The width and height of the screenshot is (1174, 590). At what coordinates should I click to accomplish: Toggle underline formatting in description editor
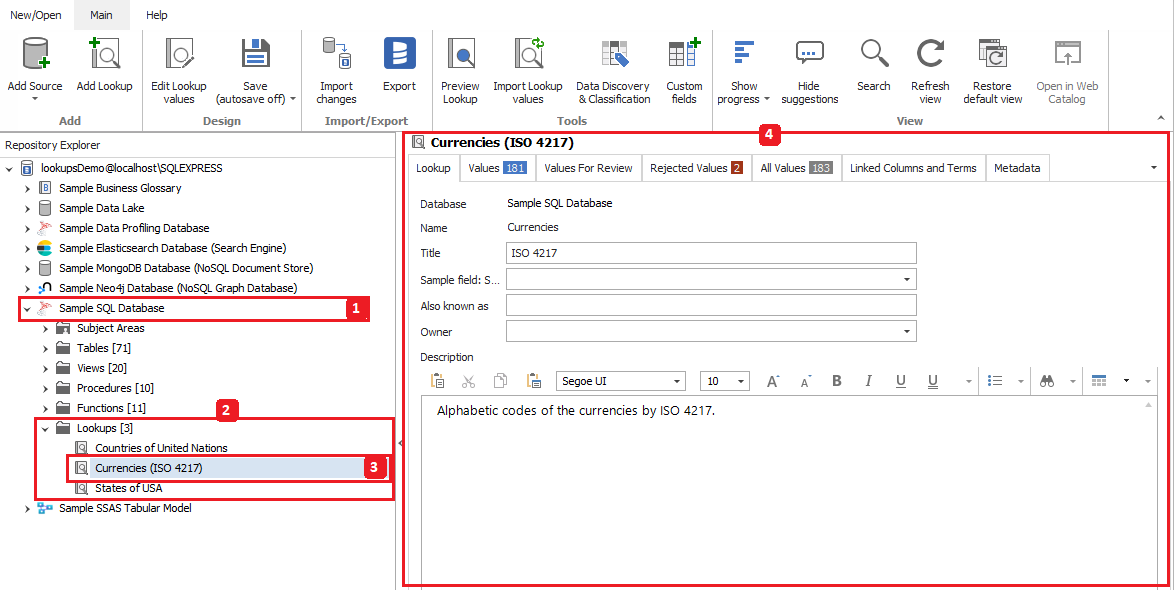pos(900,381)
